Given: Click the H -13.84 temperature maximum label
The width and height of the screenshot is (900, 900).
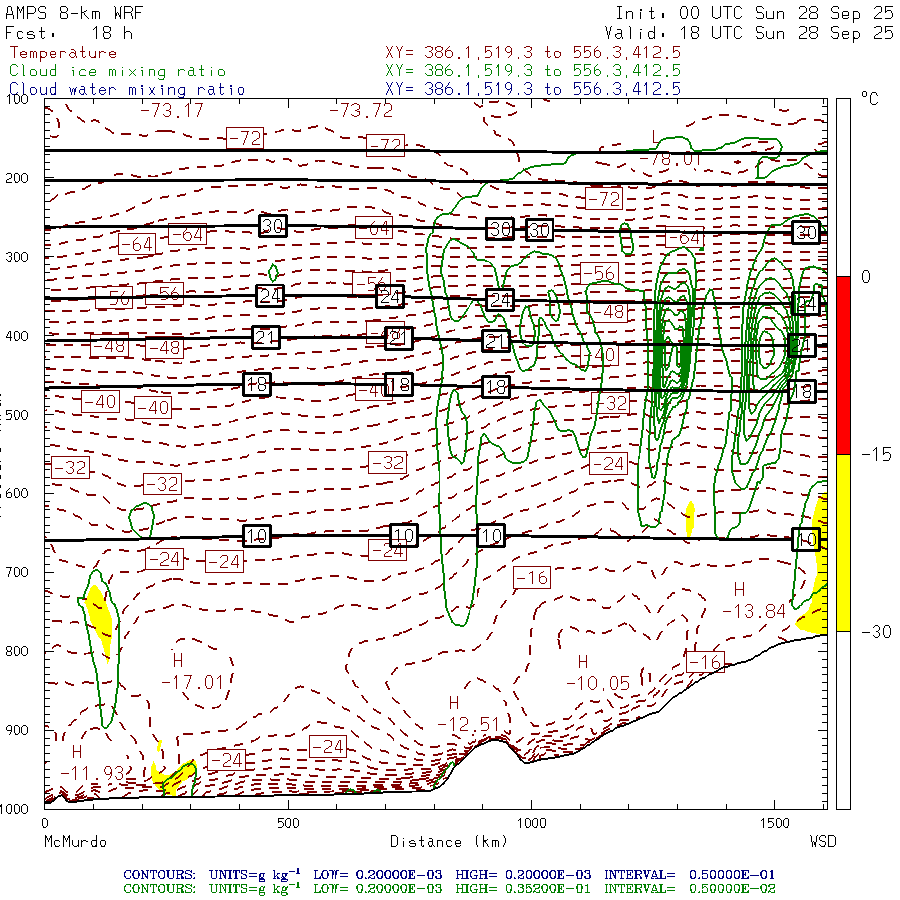Looking at the screenshot, I should tap(753, 600).
